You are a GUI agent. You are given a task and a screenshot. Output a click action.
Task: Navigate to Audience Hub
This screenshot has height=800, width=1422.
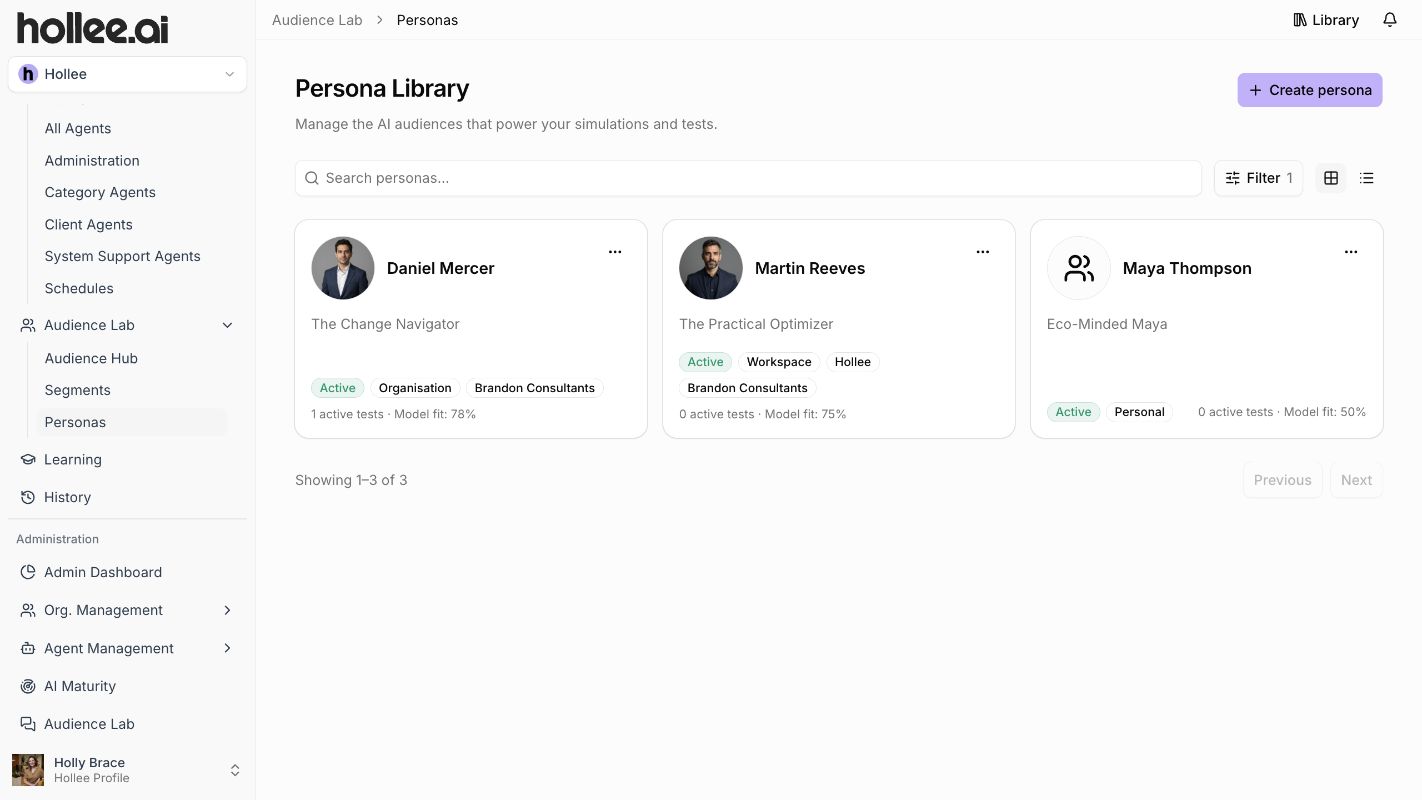point(91,358)
